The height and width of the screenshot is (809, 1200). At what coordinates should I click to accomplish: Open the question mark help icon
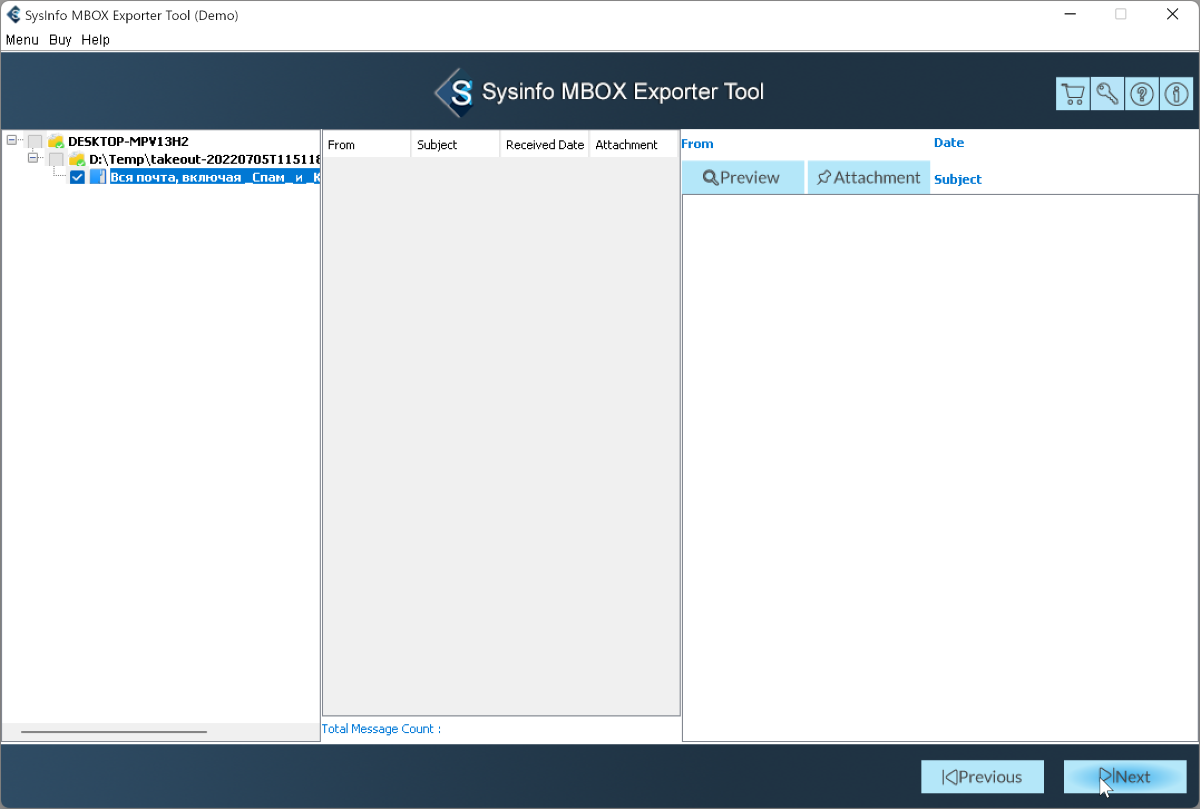point(1141,94)
